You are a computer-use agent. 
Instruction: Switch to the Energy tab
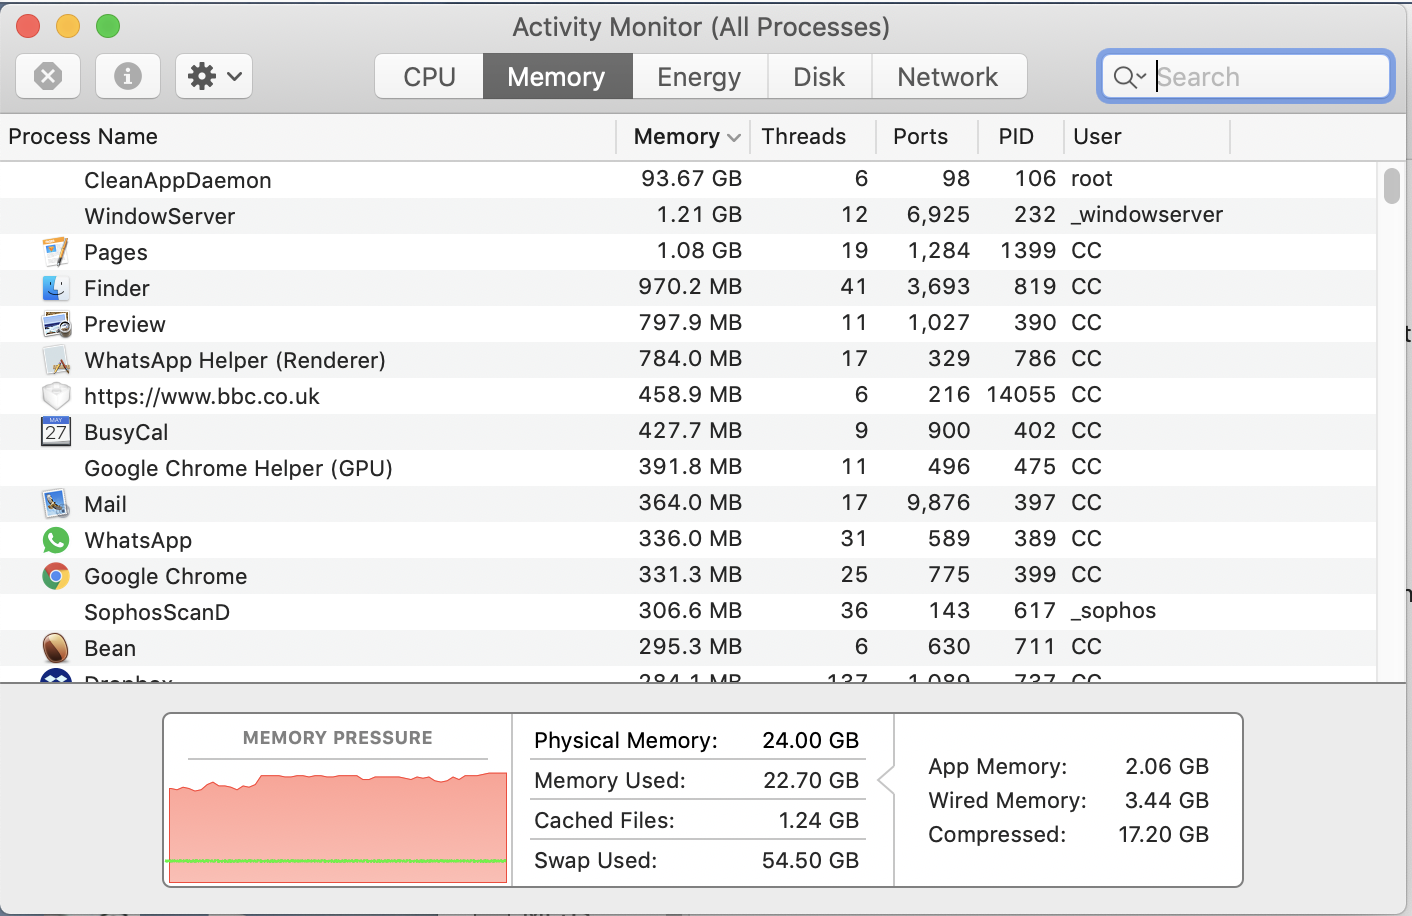699,77
